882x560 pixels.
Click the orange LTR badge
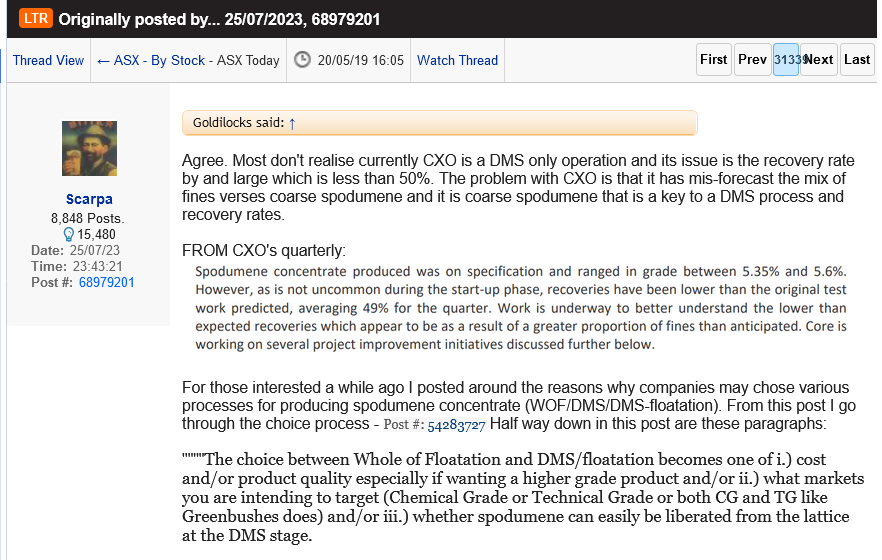pos(33,19)
